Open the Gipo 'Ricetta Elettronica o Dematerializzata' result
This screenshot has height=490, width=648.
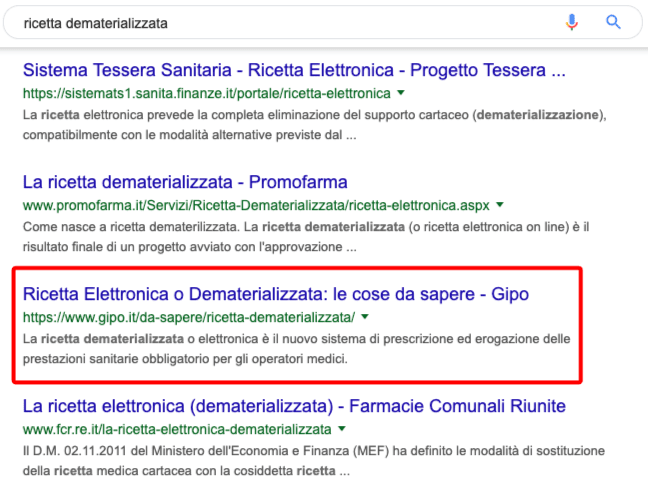click(x=275, y=295)
